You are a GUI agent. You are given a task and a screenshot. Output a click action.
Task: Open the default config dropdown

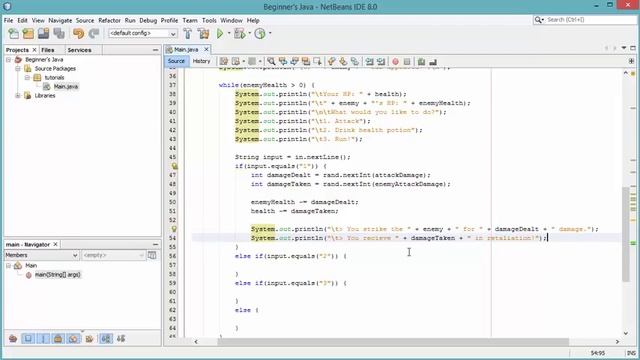[142, 33]
